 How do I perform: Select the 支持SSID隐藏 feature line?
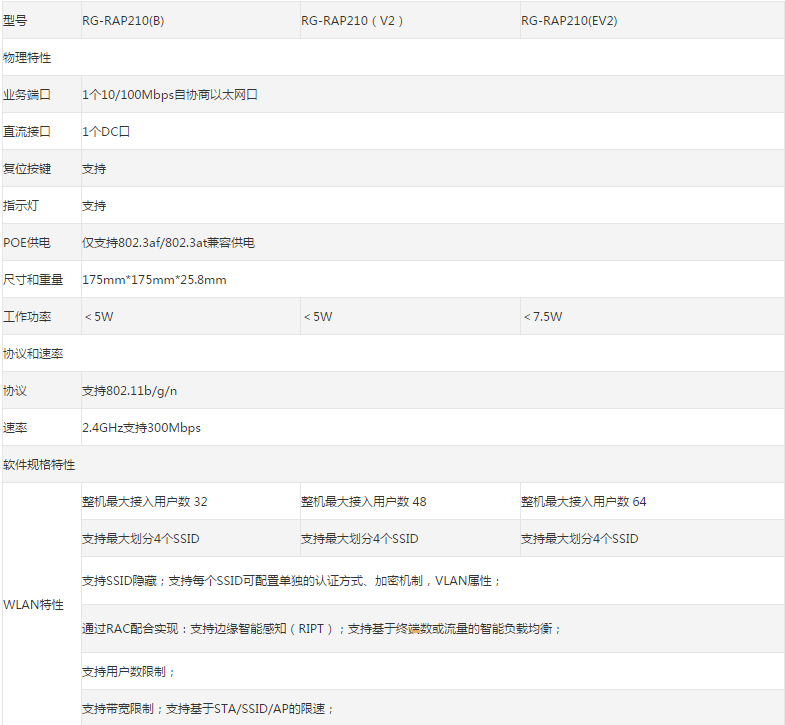tap(292, 581)
